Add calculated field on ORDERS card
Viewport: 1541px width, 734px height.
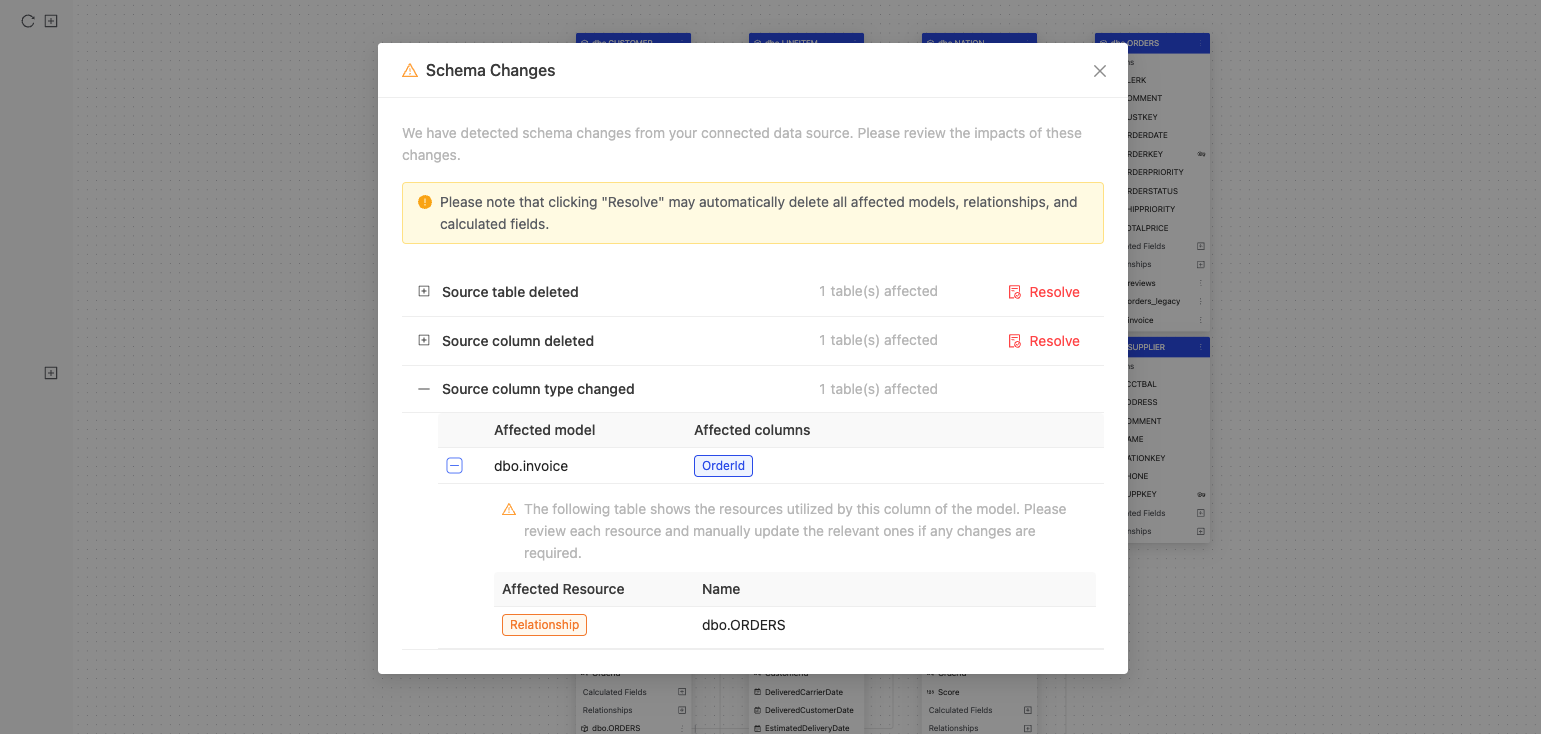click(1201, 246)
